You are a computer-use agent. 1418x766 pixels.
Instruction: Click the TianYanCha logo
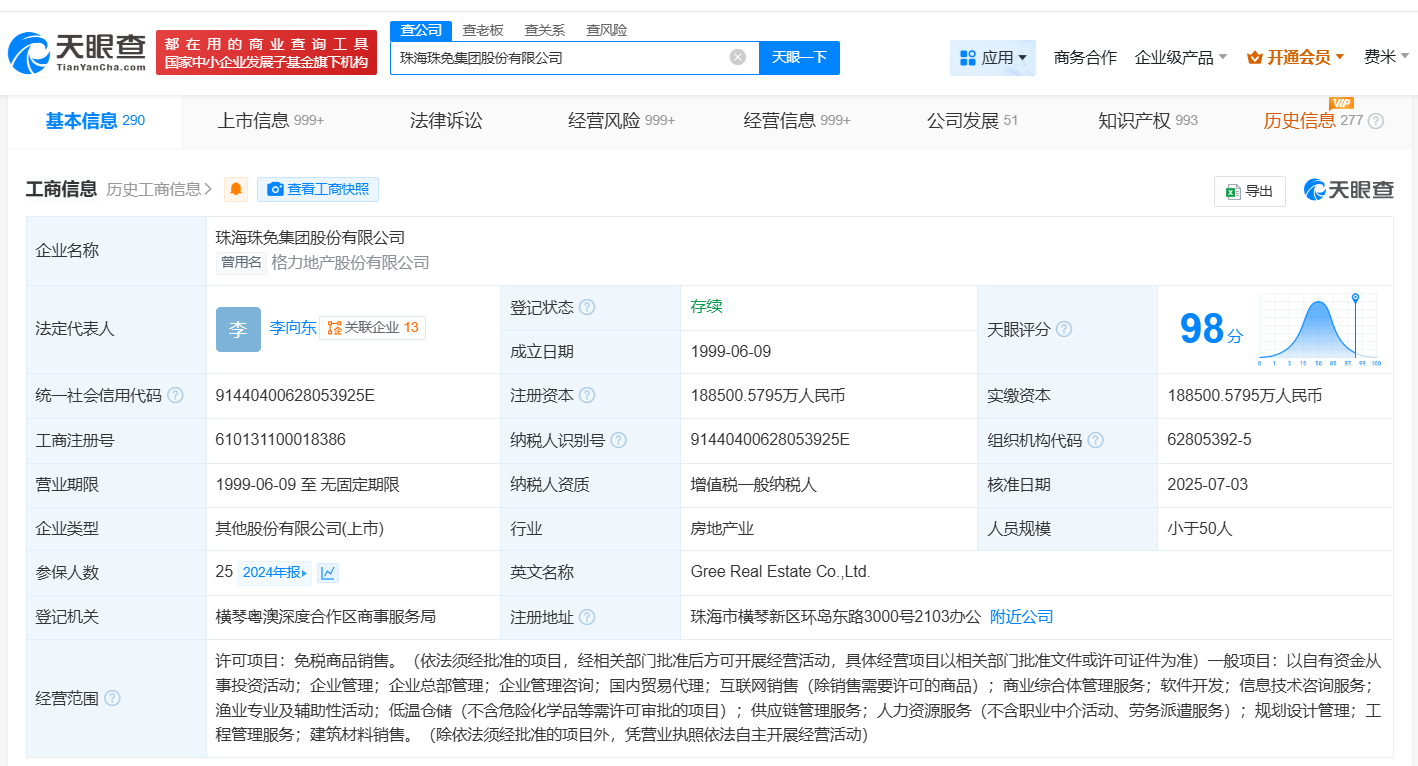[x=77, y=52]
